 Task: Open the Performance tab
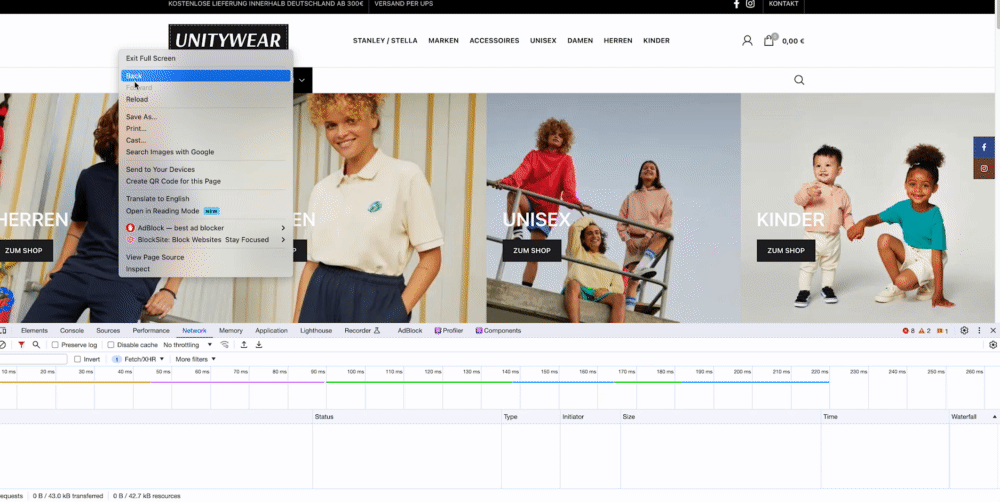pos(151,330)
